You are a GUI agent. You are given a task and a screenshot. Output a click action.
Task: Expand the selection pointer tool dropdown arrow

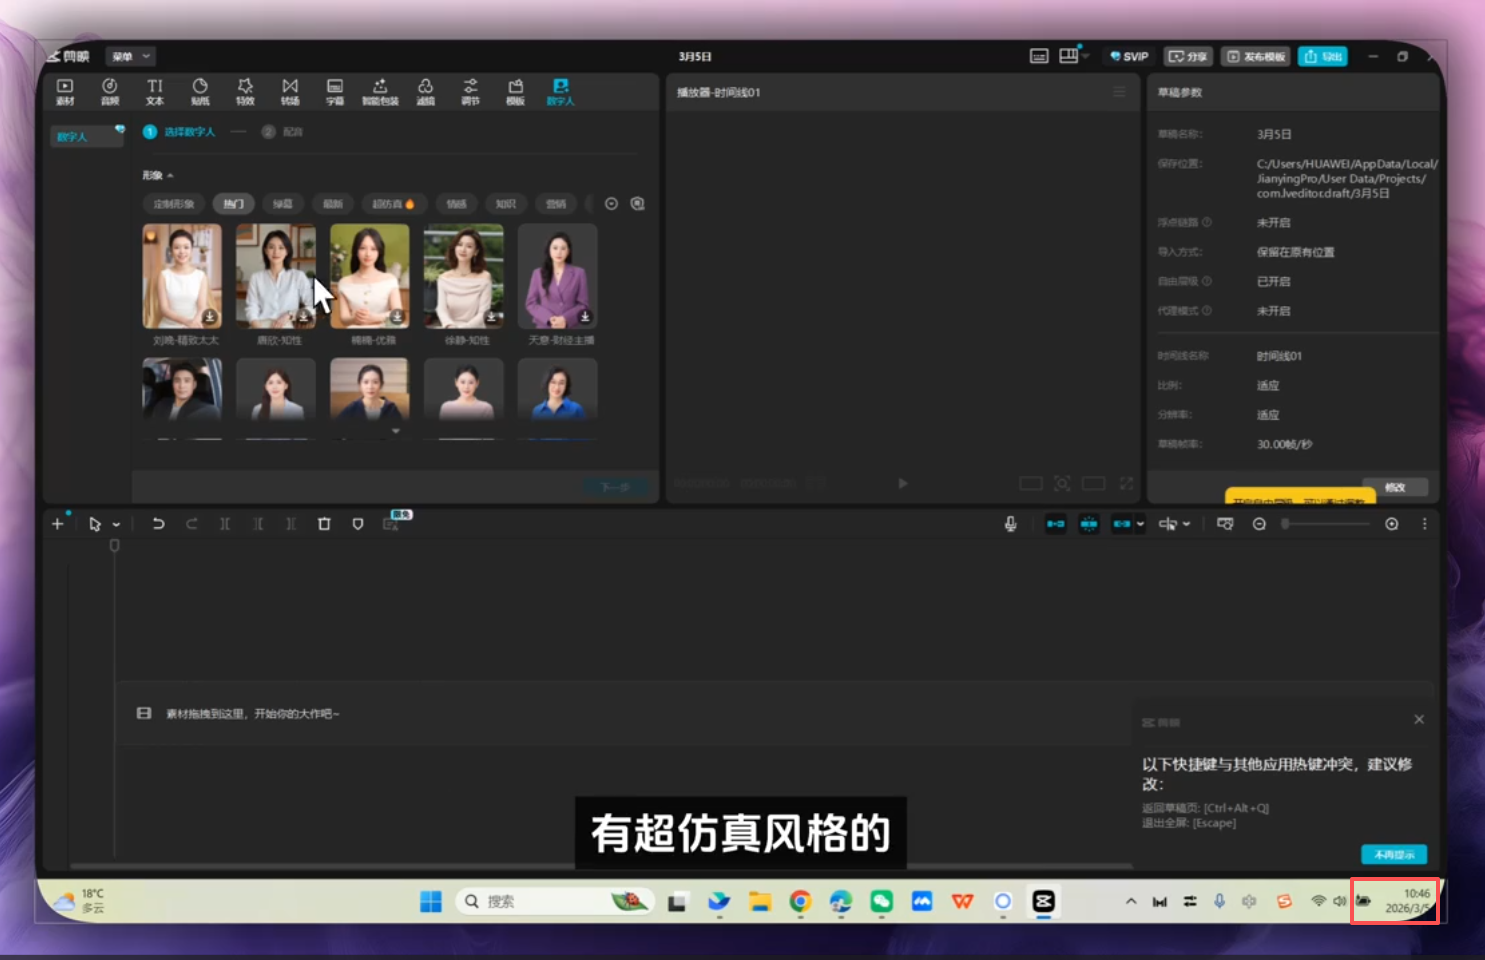click(x=116, y=525)
